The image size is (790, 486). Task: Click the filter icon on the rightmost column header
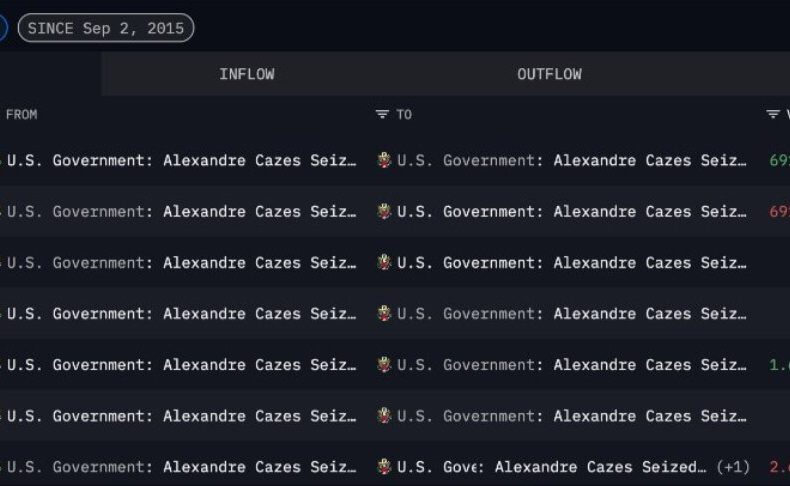coord(773,115)
